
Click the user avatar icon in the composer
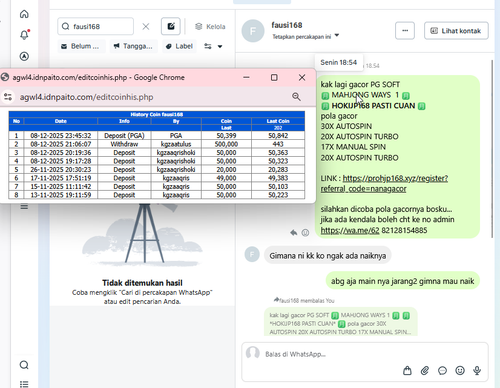click(x=253, y=353)
